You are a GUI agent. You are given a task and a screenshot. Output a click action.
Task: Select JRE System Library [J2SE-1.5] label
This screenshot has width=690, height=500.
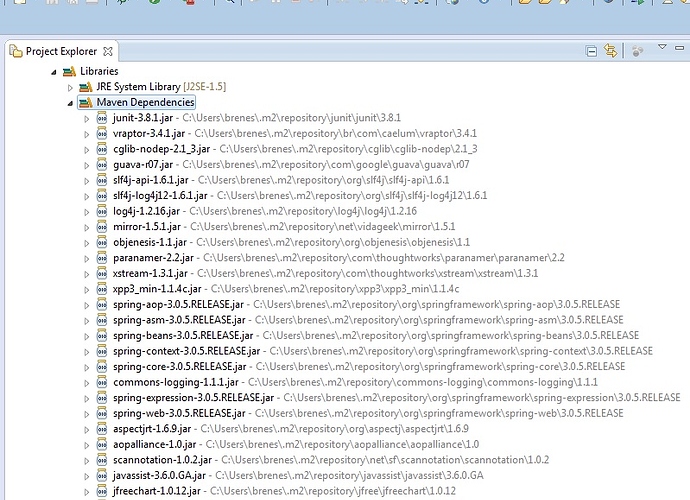click(x=161, y=87)
